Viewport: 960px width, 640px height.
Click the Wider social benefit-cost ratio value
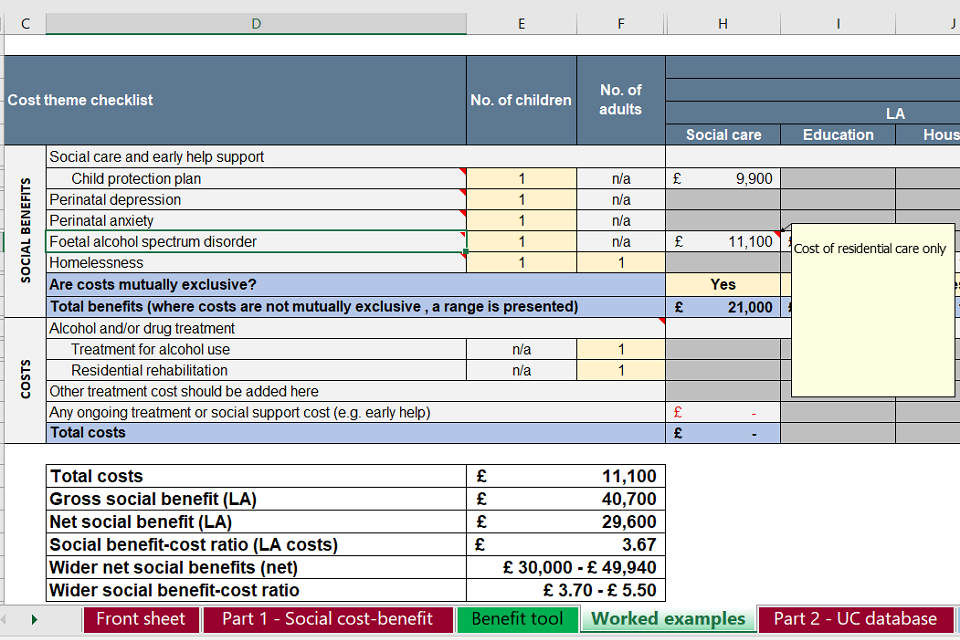tap(566, 590)
